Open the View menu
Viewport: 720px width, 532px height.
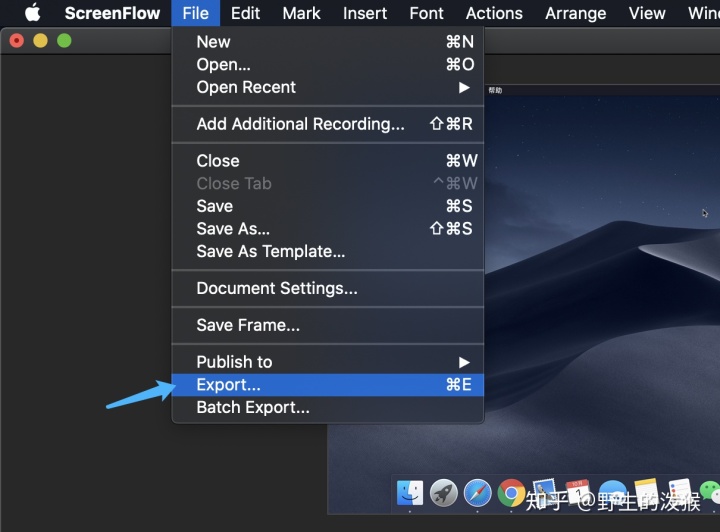click(647, 13)
